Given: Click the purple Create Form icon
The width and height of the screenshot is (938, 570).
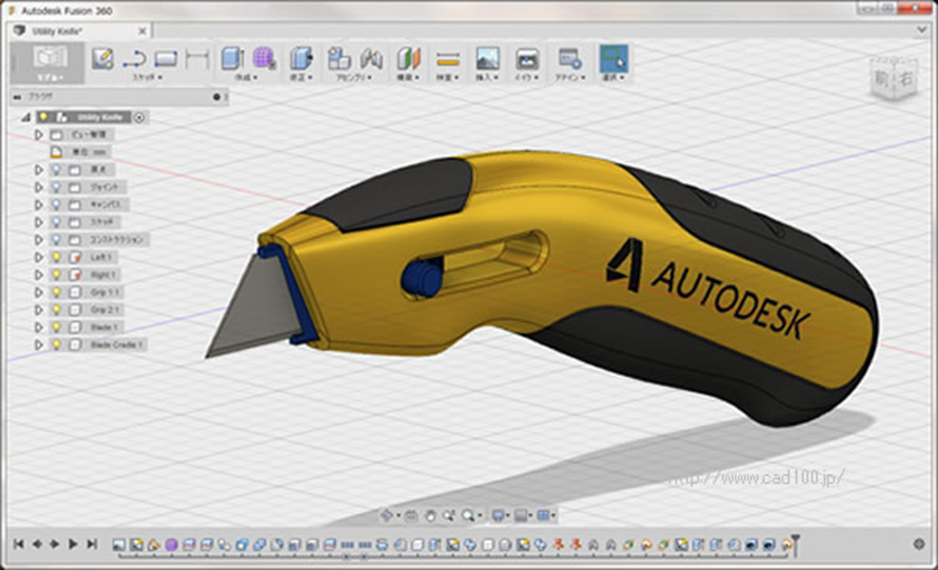Looking at the screenshot, I should pyautogui.click(x=263, y=59).
